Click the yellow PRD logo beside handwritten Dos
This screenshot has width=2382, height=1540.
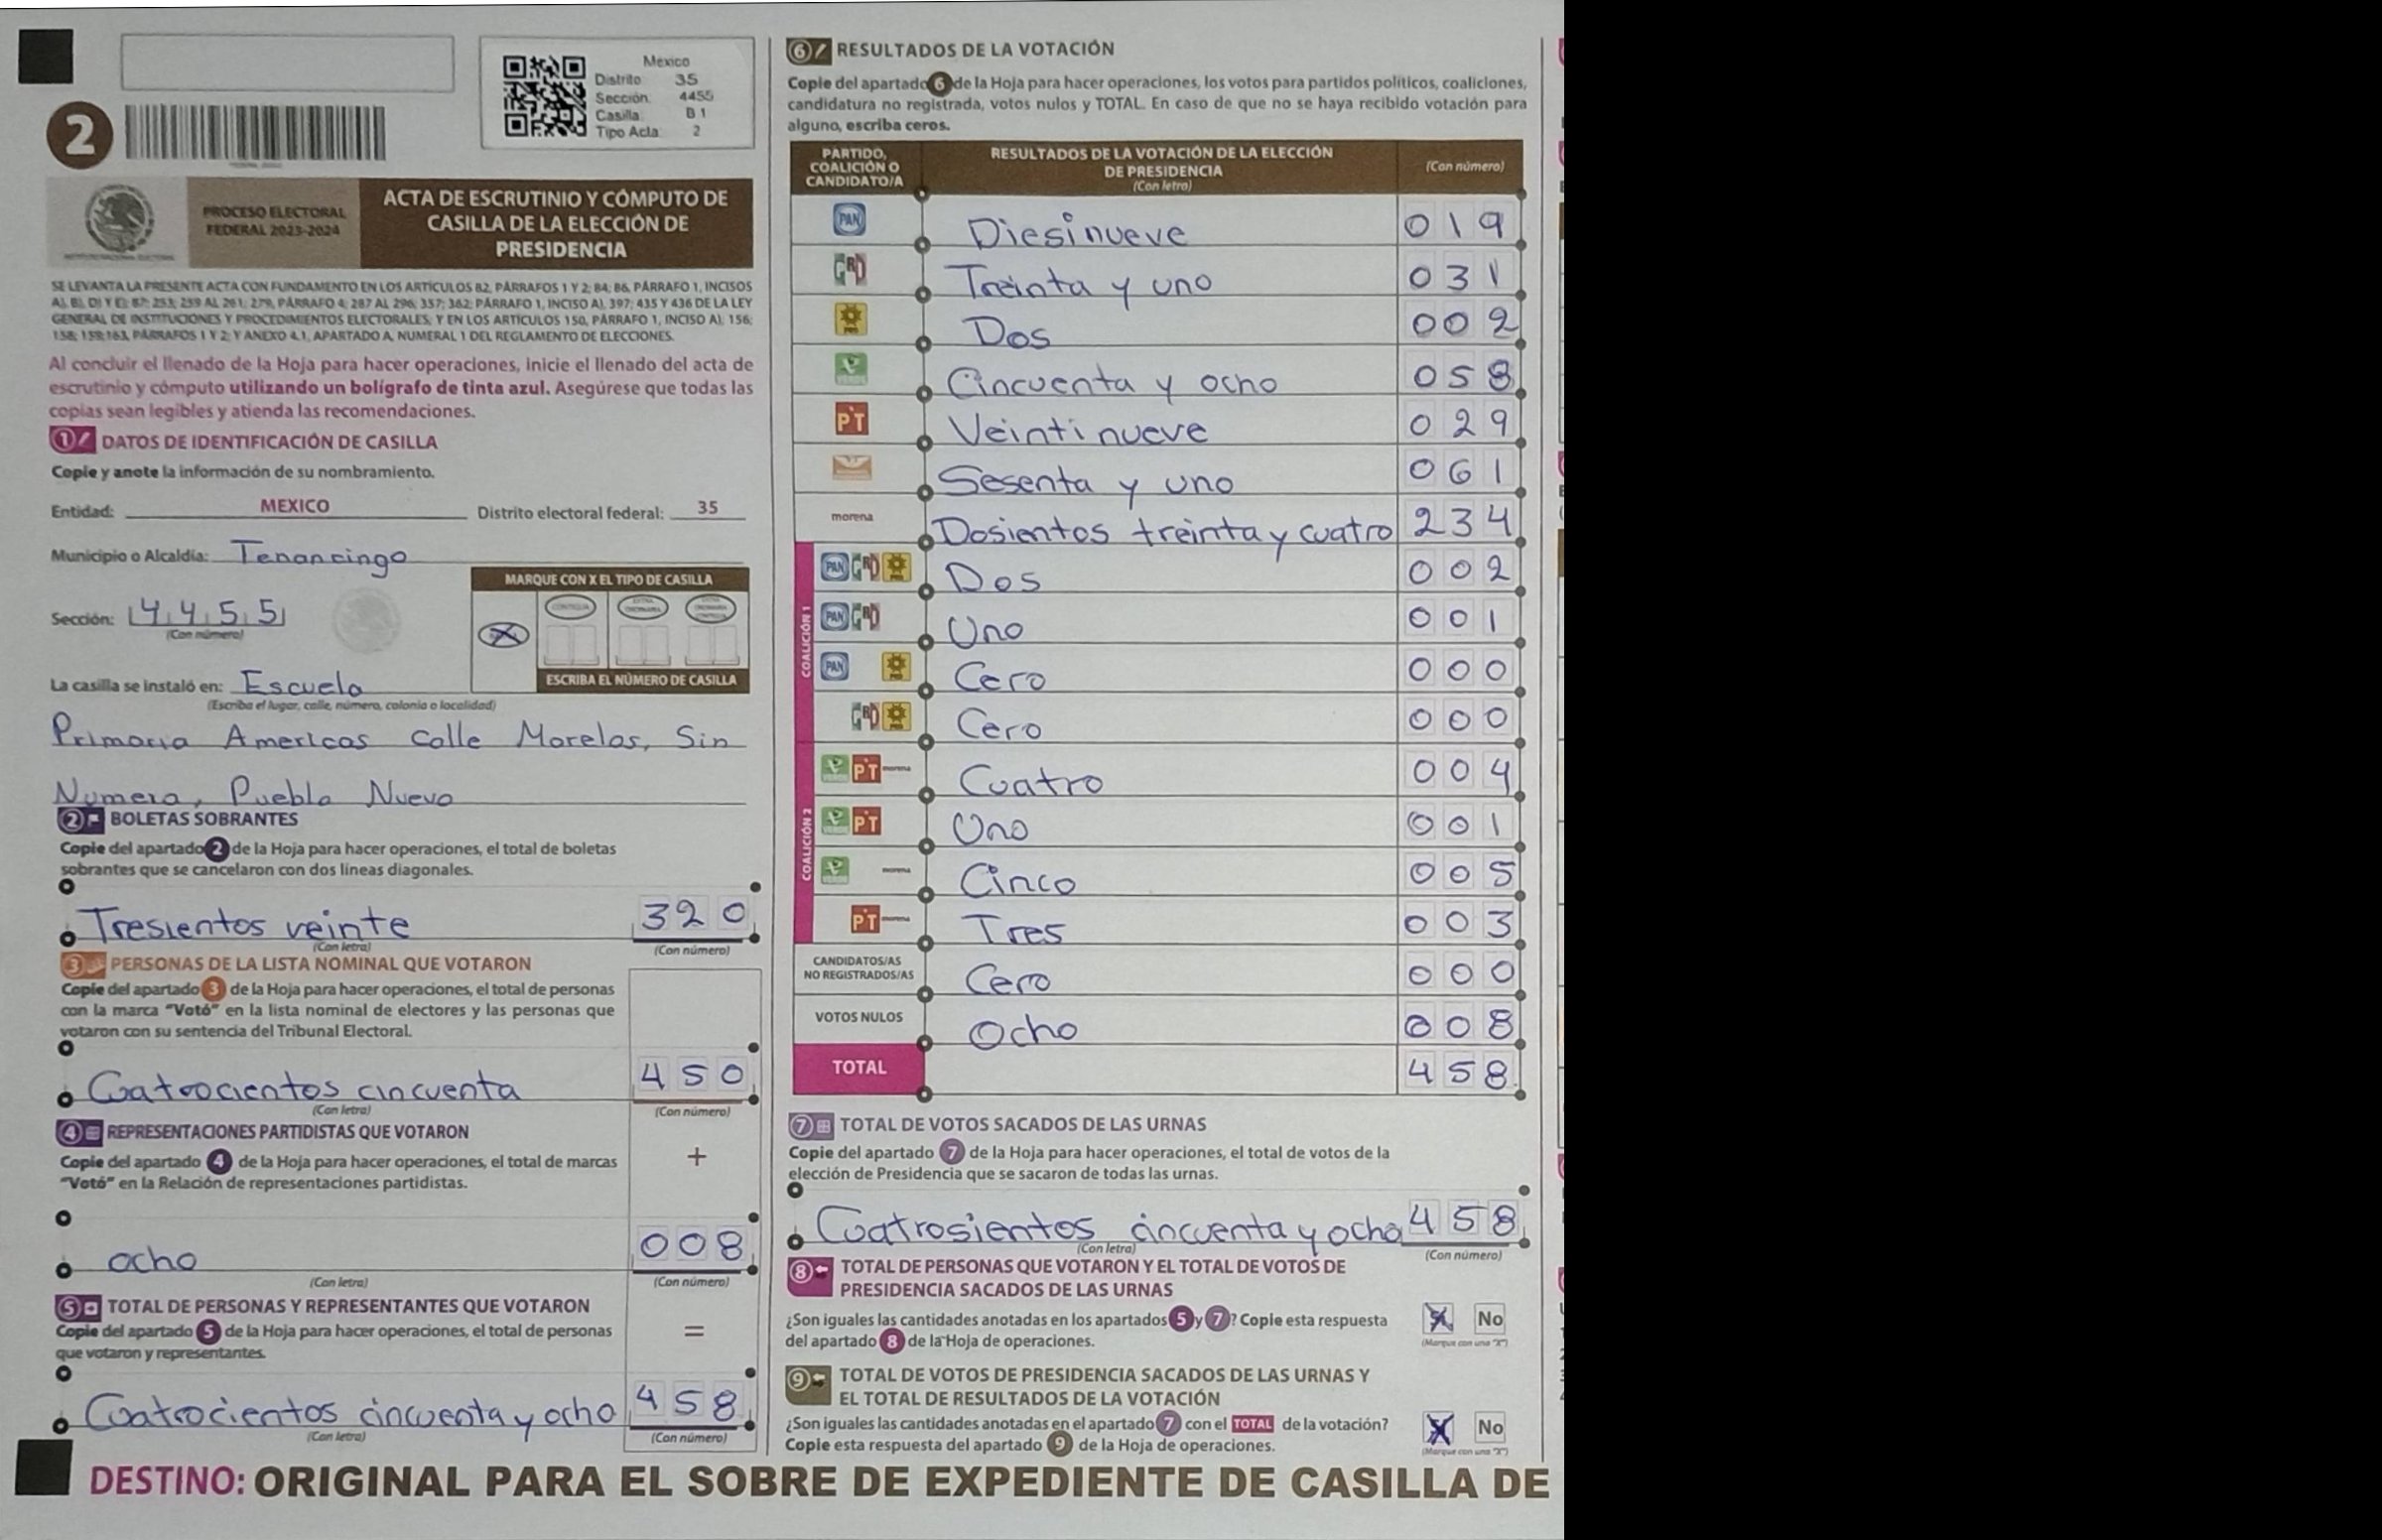[851, 320]
